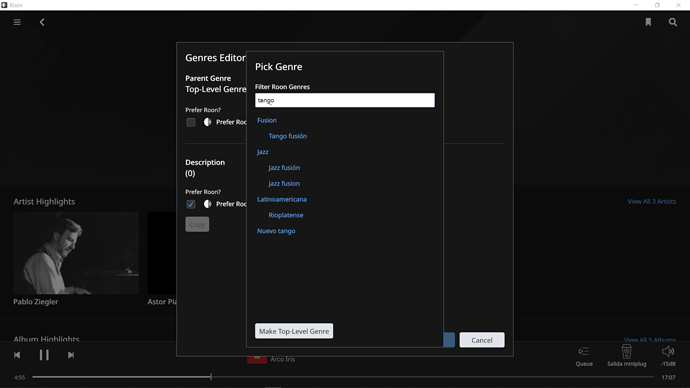Click the Copy button
This screenshot has width=690, height=388.
[197, 224]
